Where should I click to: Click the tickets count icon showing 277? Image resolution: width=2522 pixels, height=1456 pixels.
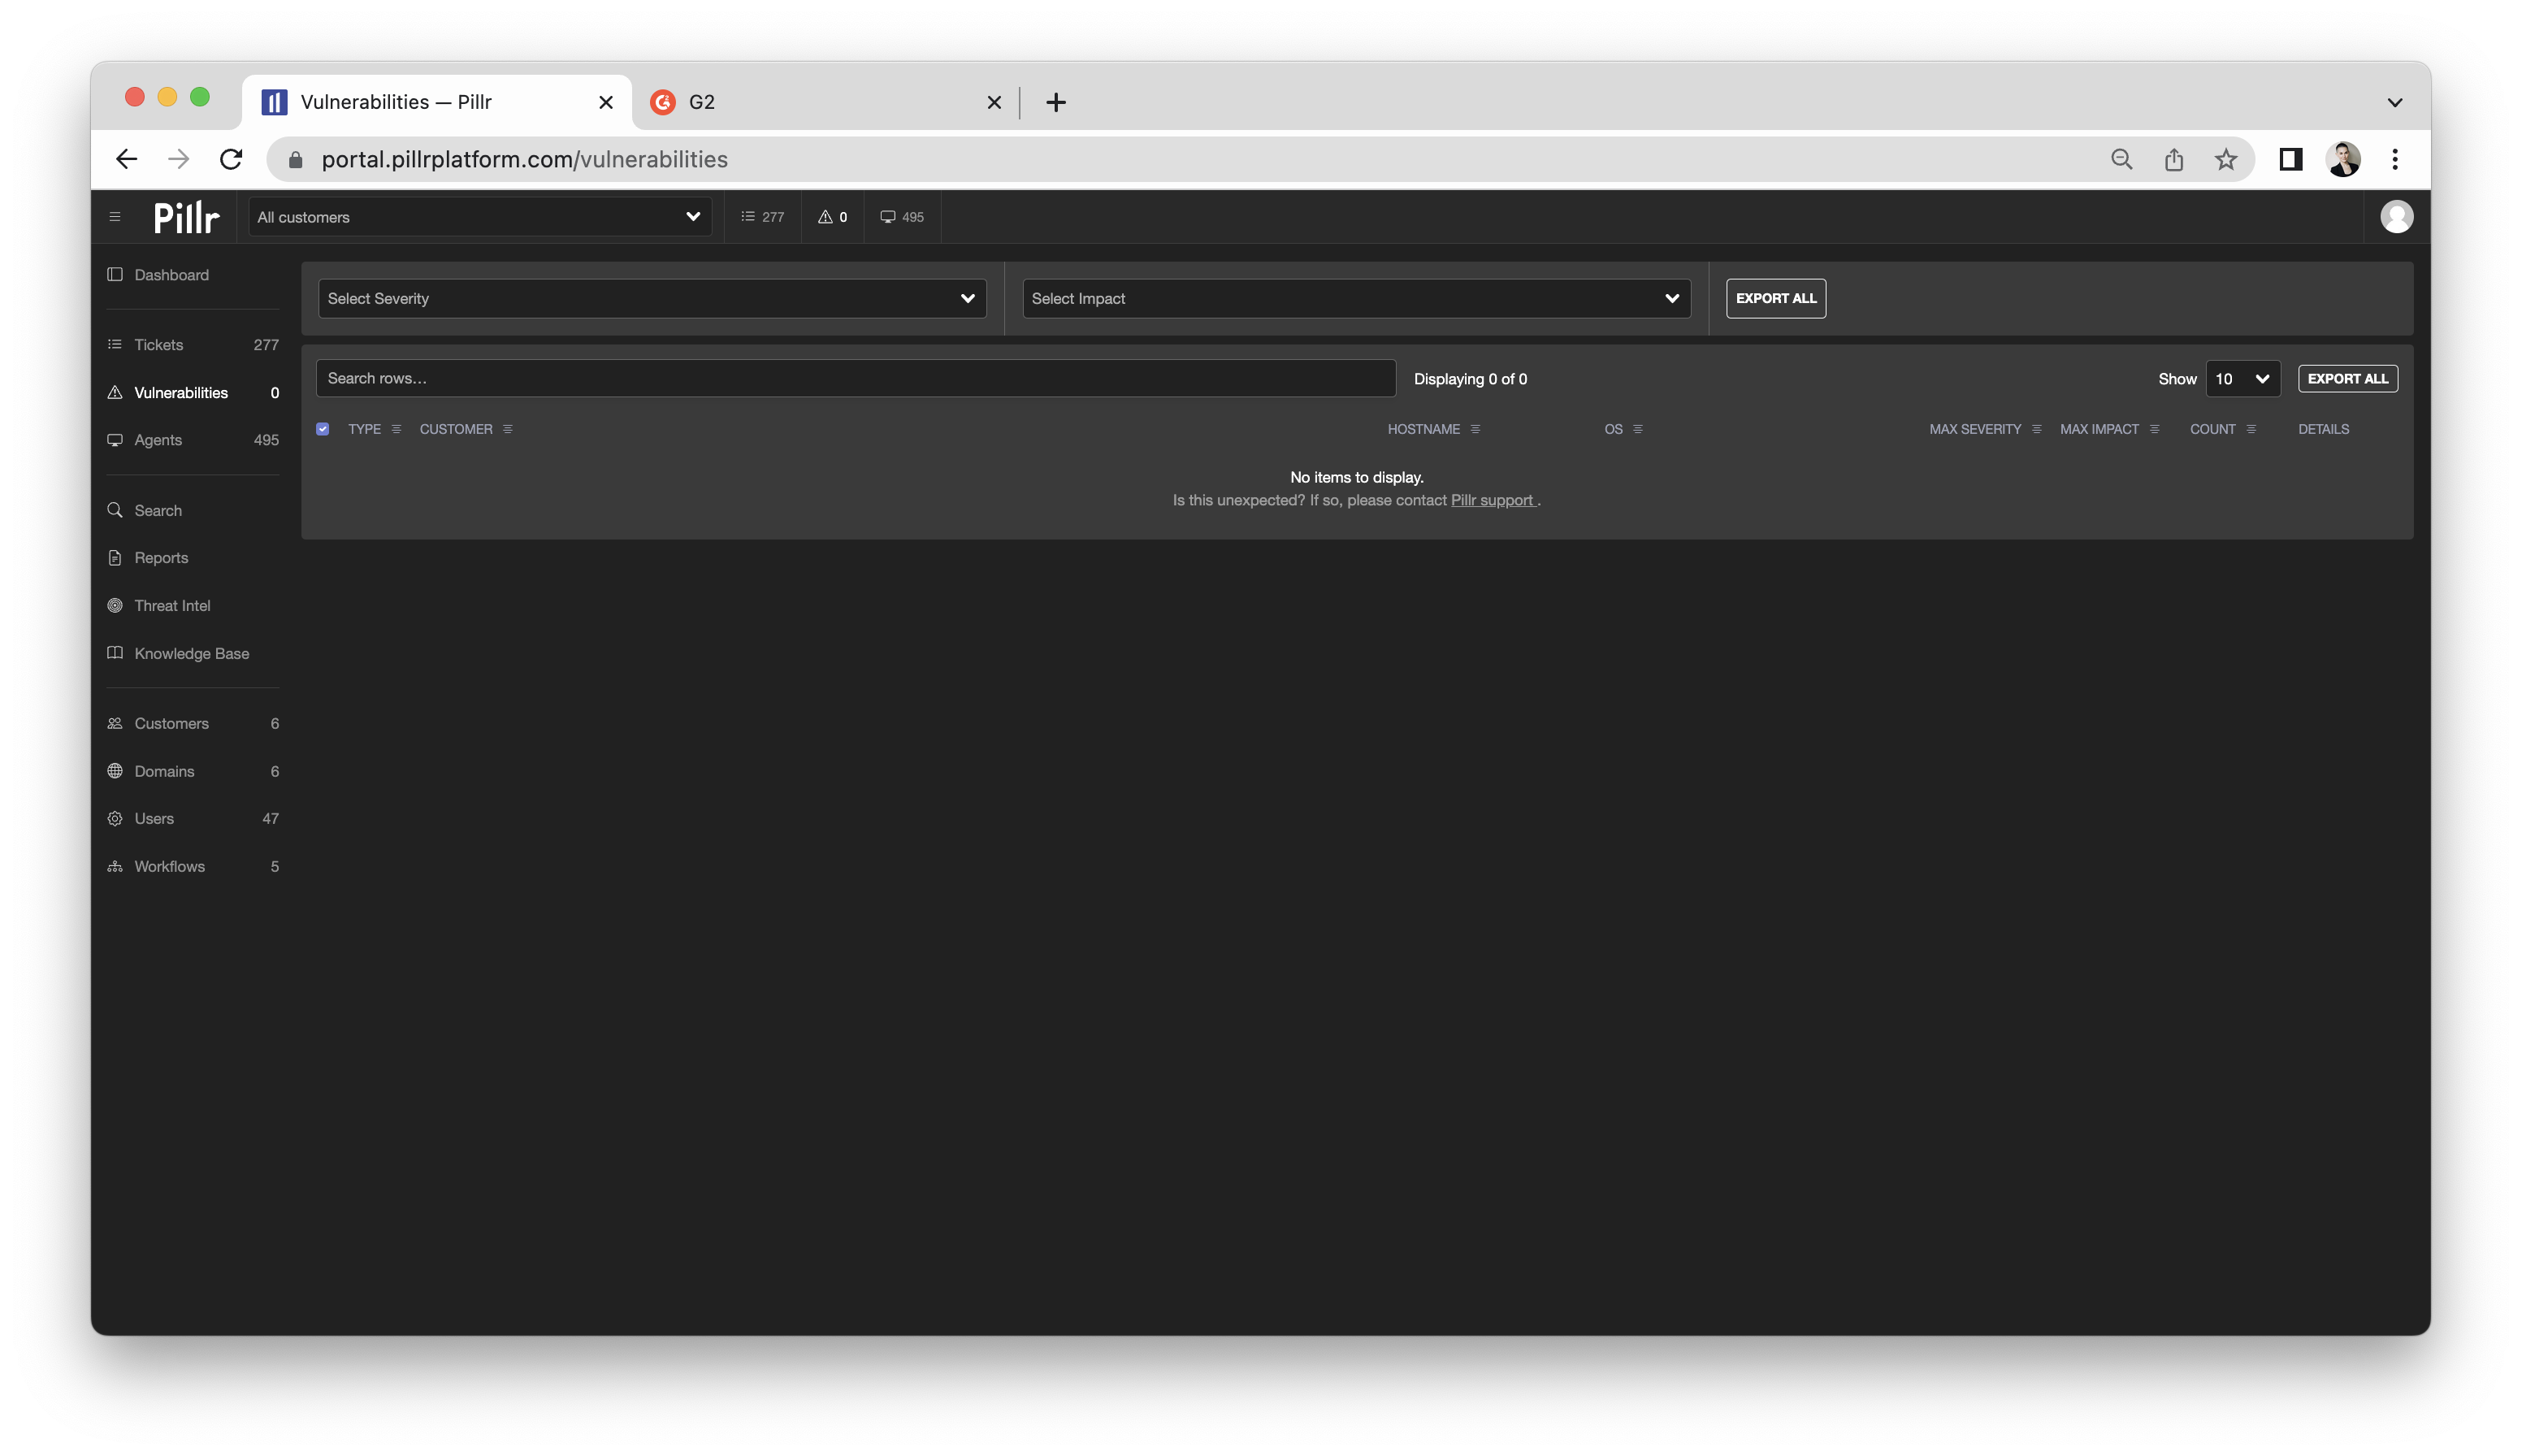[x=748, y=217]
